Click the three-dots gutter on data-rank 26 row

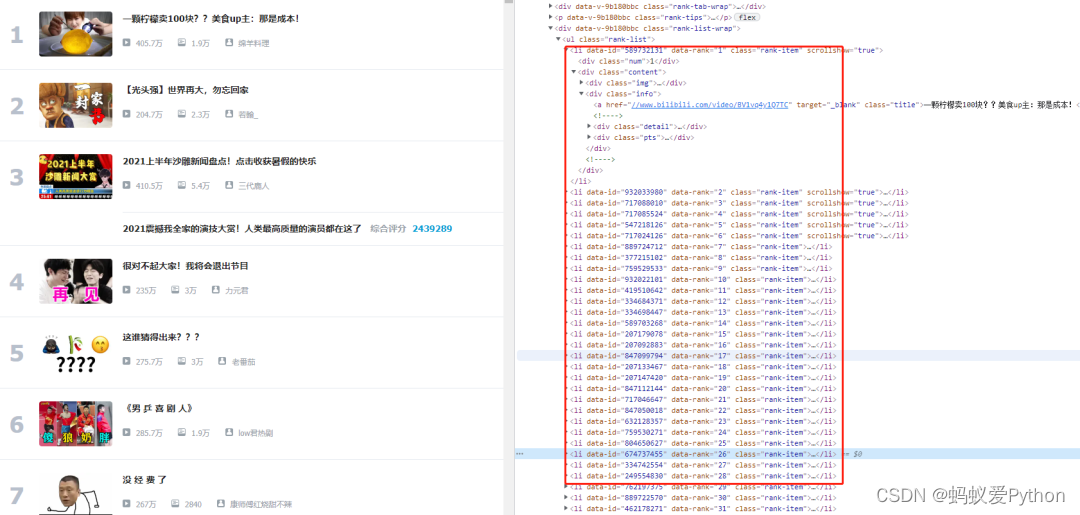521,454
